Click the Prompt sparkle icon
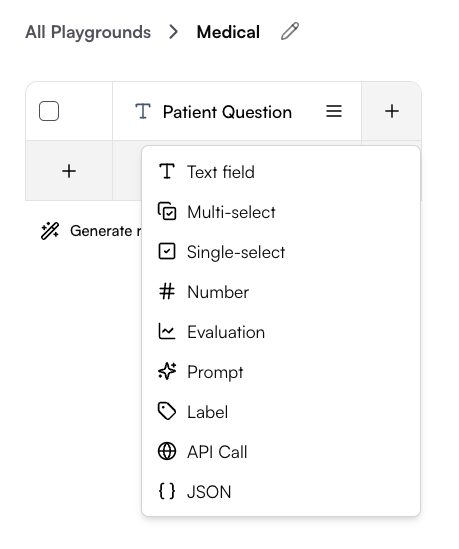The height and width of the screenshot is (549, 459). click(167, 371)
